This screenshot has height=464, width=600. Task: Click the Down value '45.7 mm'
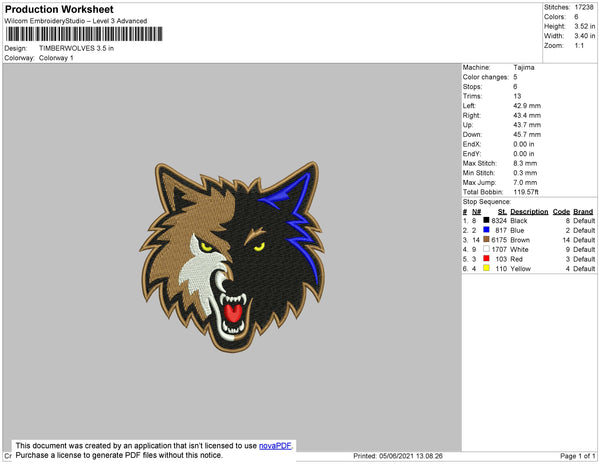coord(527,135)
